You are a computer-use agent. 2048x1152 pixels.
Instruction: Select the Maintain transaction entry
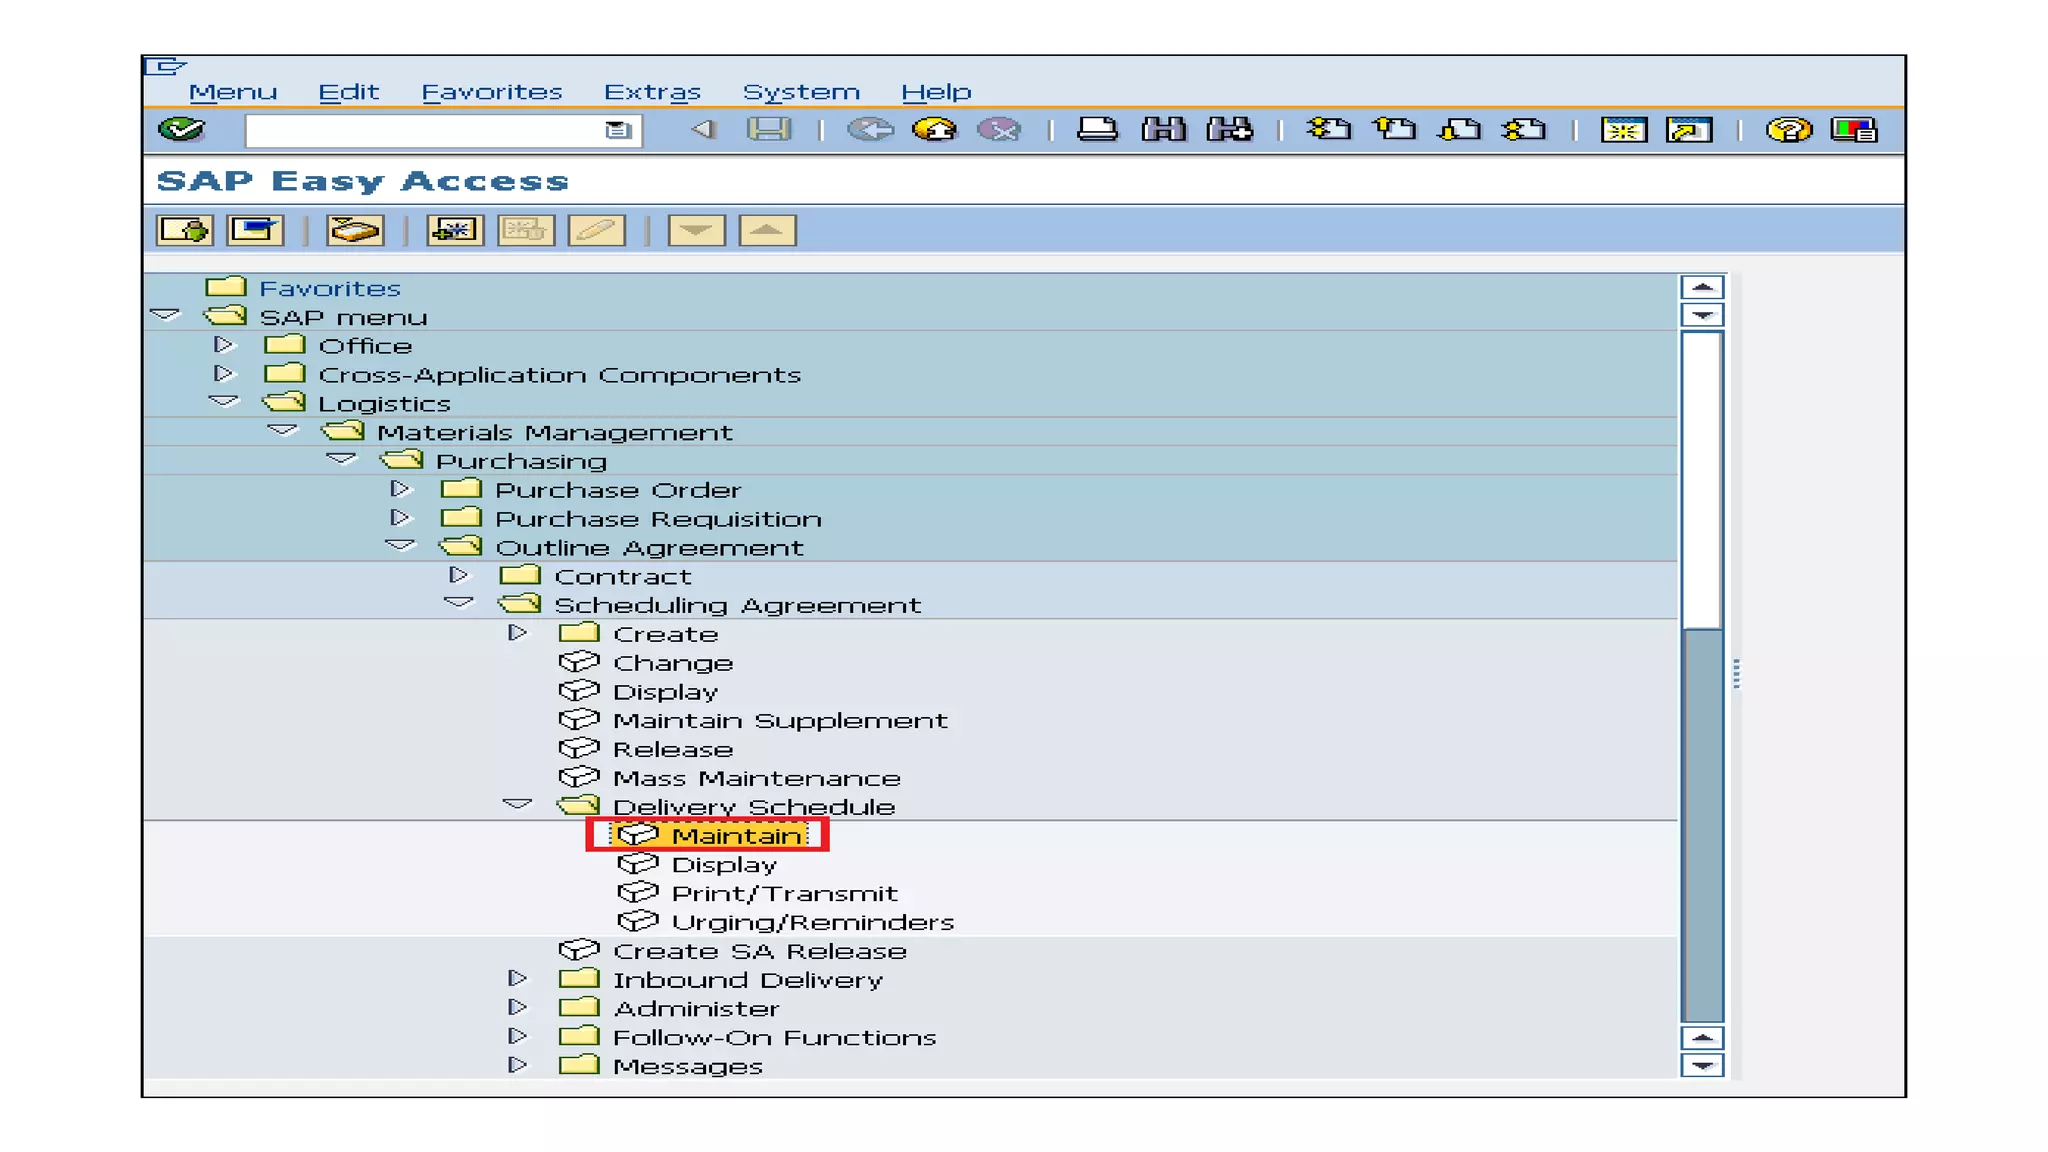(x=736, y=835)
